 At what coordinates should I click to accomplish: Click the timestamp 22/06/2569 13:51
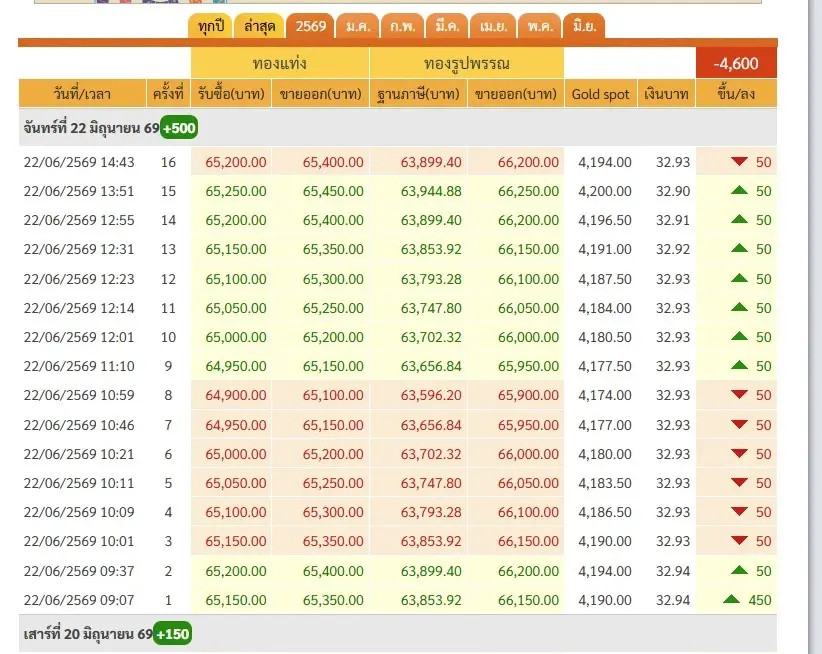(79, 191)
